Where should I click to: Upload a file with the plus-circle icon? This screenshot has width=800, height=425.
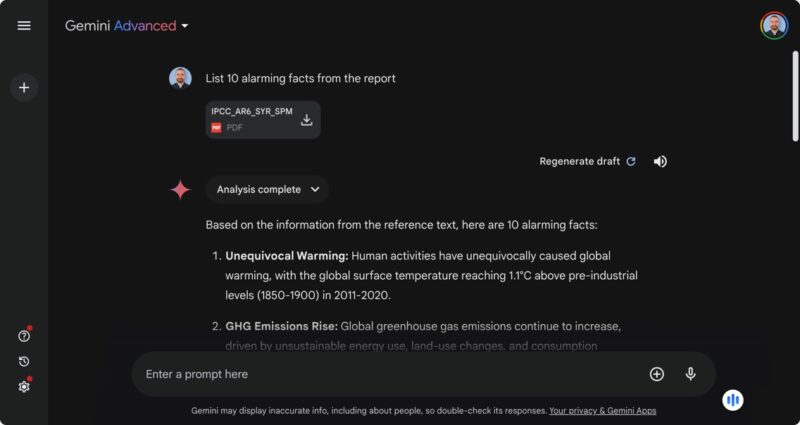pyautogui.click(x=657, y=374)
